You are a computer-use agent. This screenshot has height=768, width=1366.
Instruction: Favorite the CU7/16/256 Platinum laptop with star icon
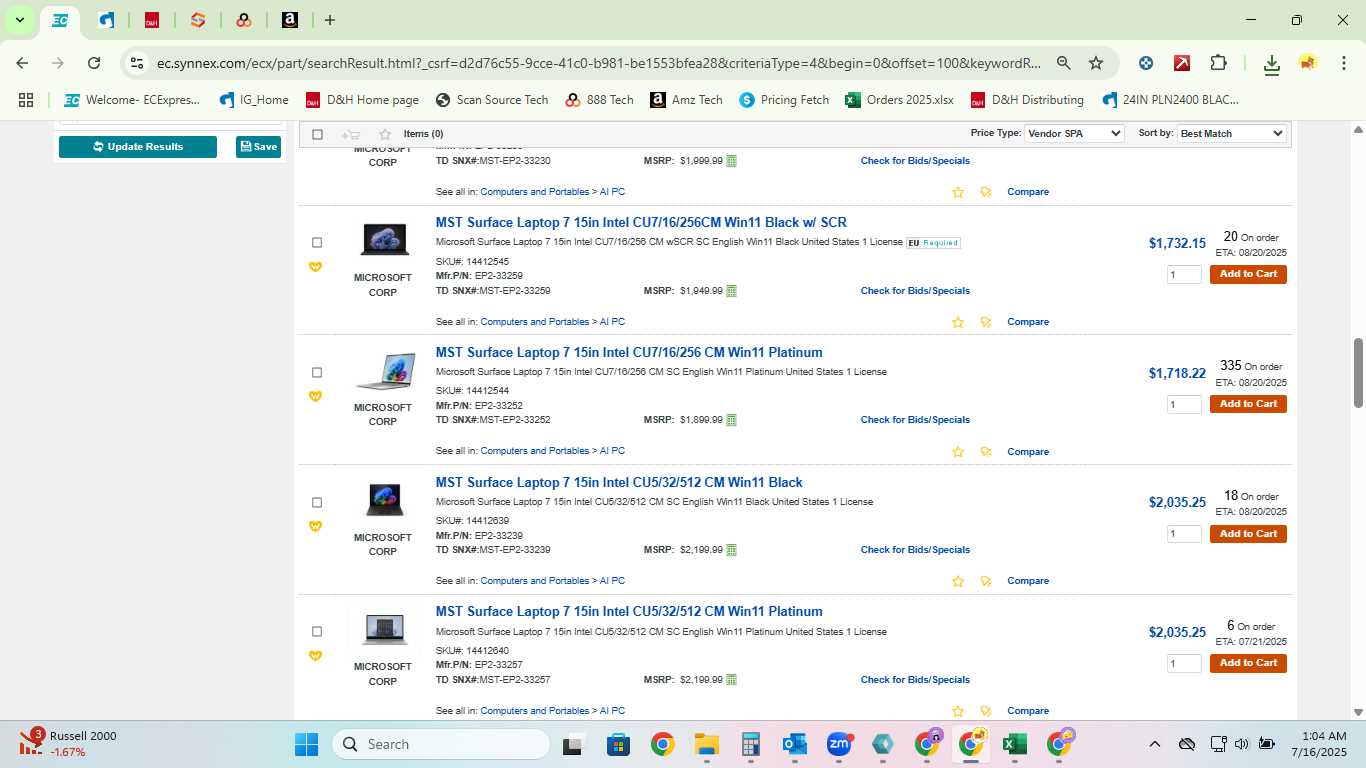click(x=958, y=452)
